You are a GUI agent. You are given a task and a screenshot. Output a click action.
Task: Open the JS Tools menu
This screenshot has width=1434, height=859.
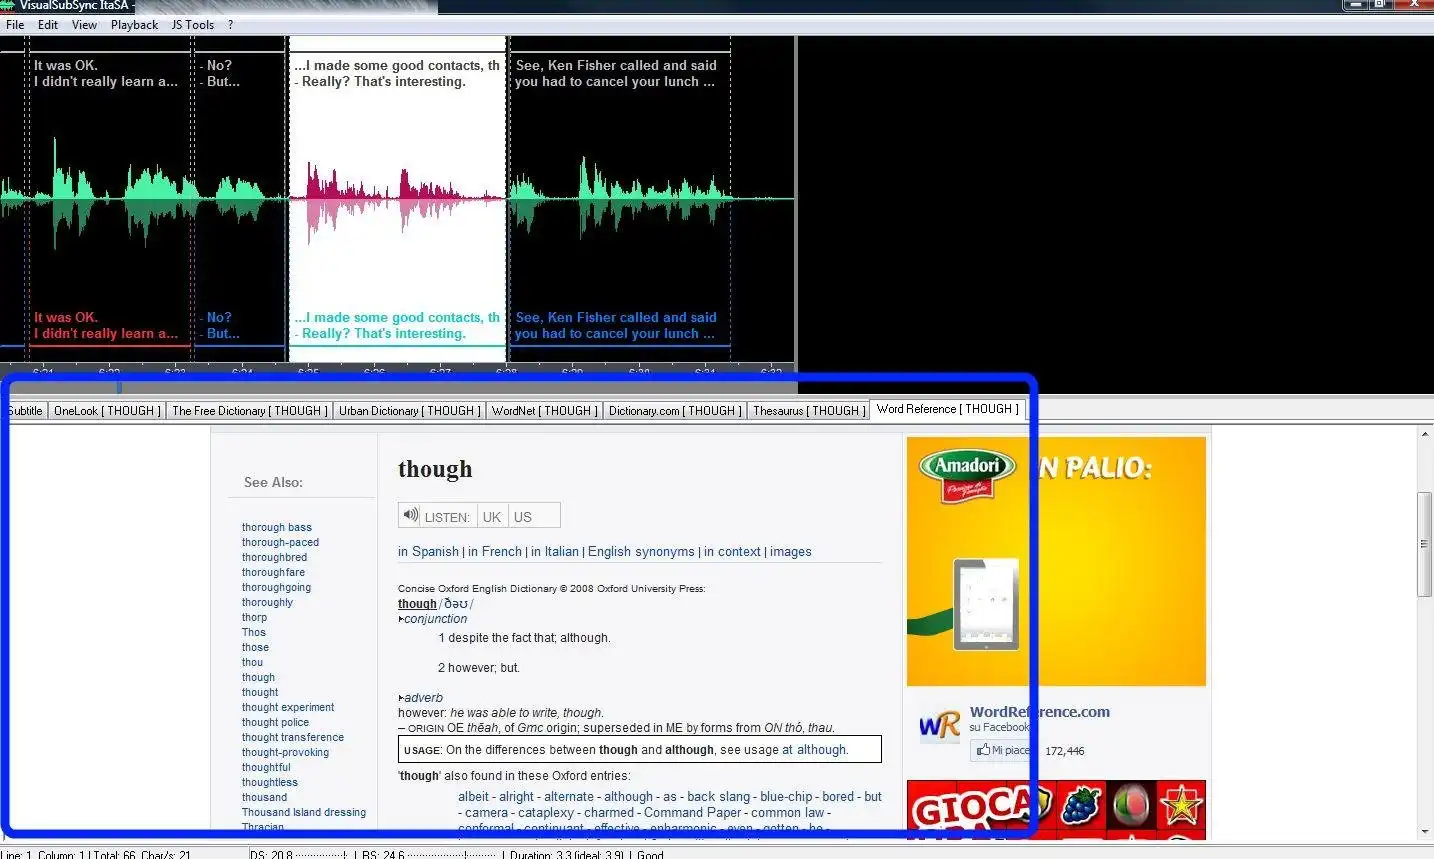pos(193,25)
